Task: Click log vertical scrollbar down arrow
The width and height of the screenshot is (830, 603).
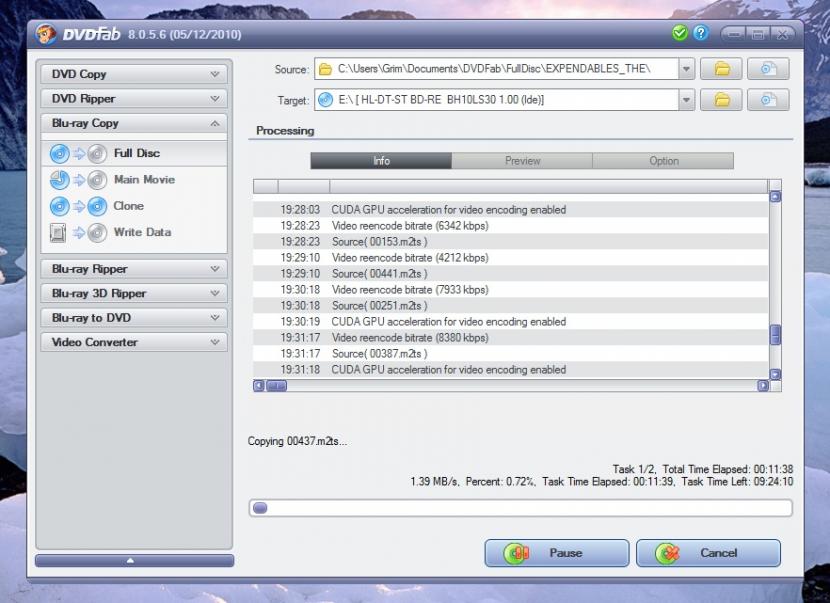Action: (775, 374)
